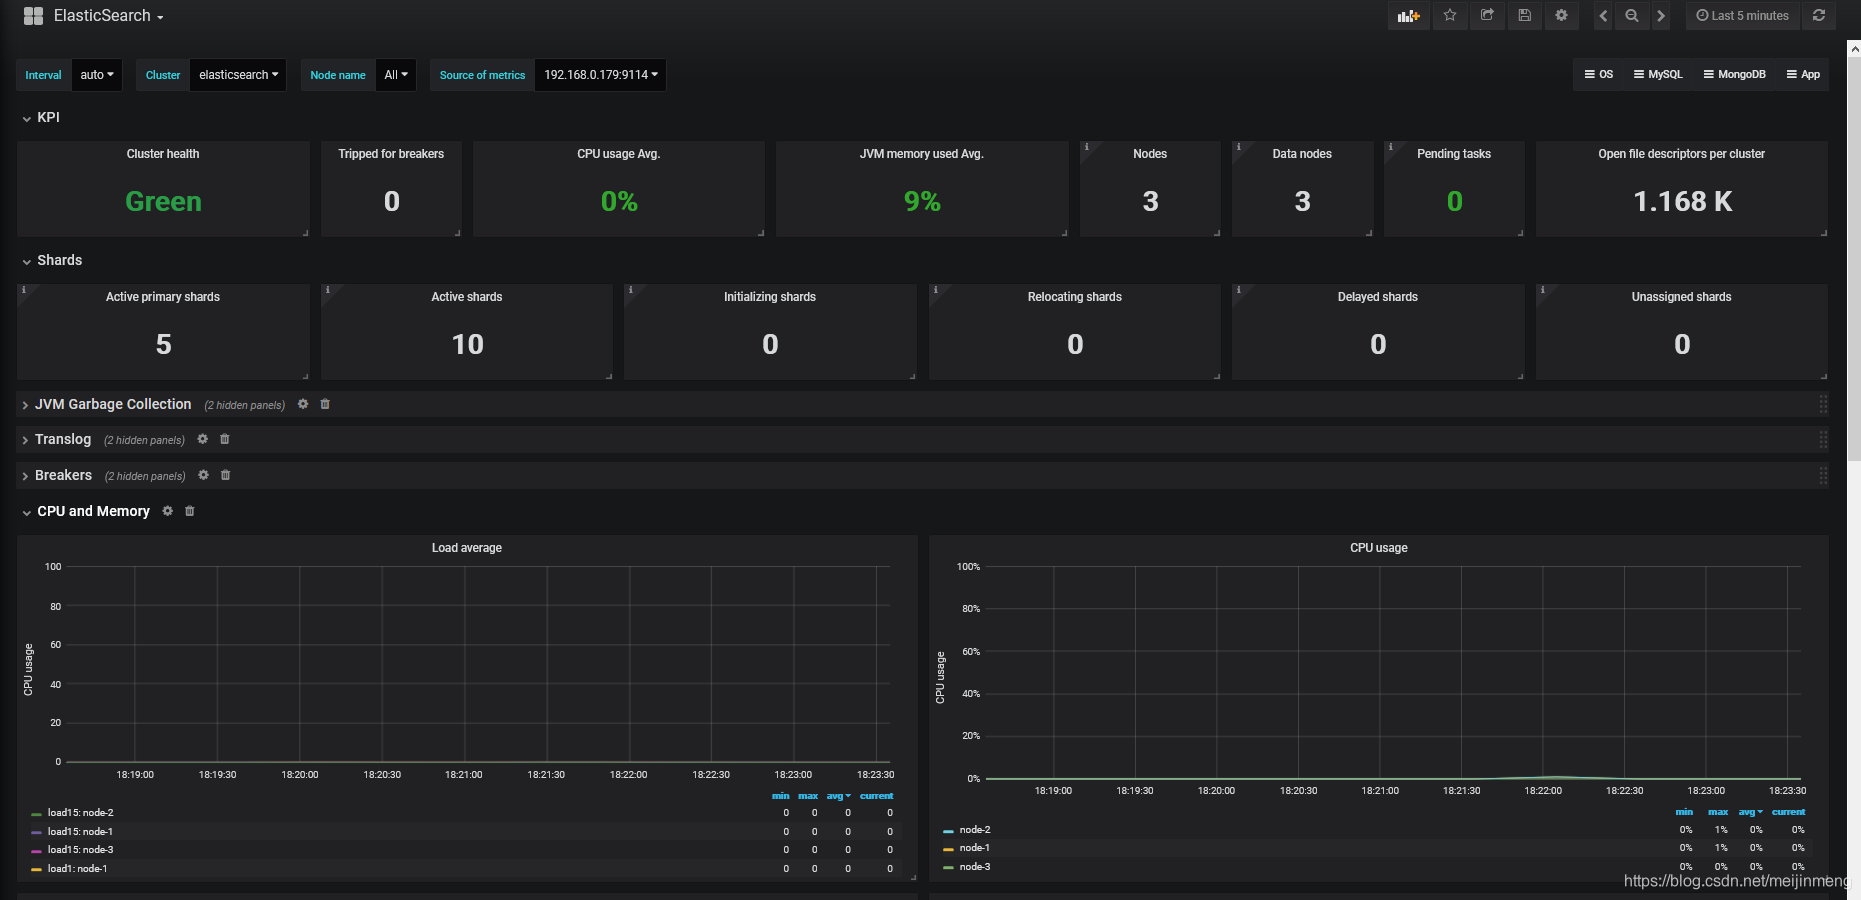
Task: Click the Data nodes panel info icon
Action: (x=1239, y=147)
